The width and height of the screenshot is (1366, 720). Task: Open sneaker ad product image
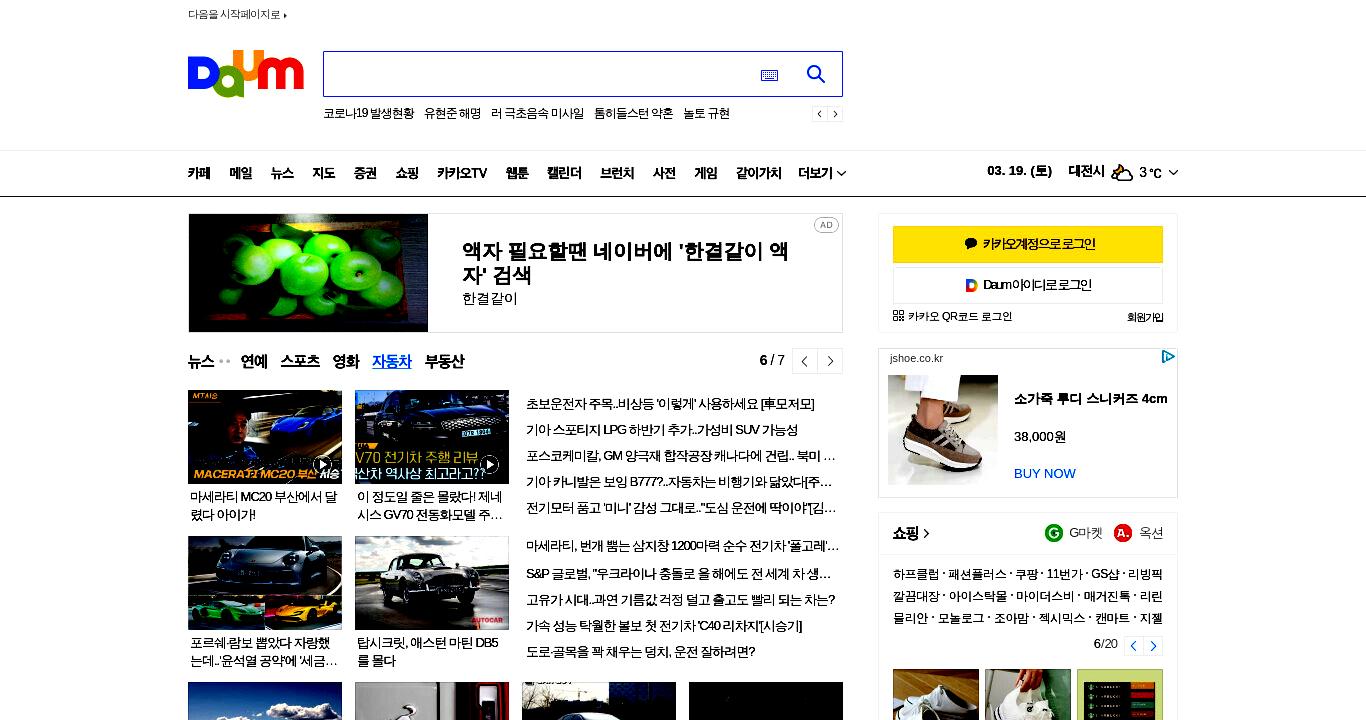[x=943, y=430]
